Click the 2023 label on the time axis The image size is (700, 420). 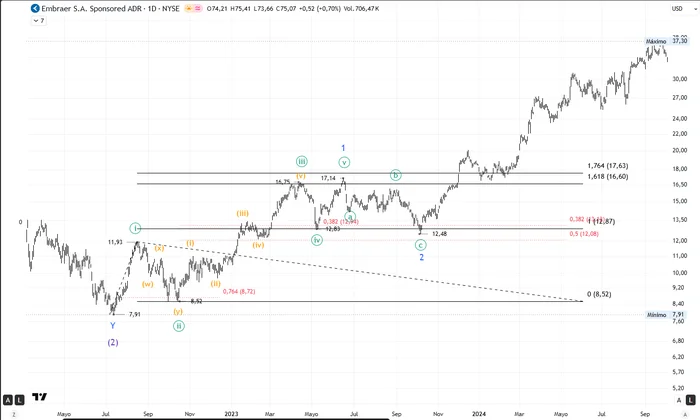click(231, 414)
